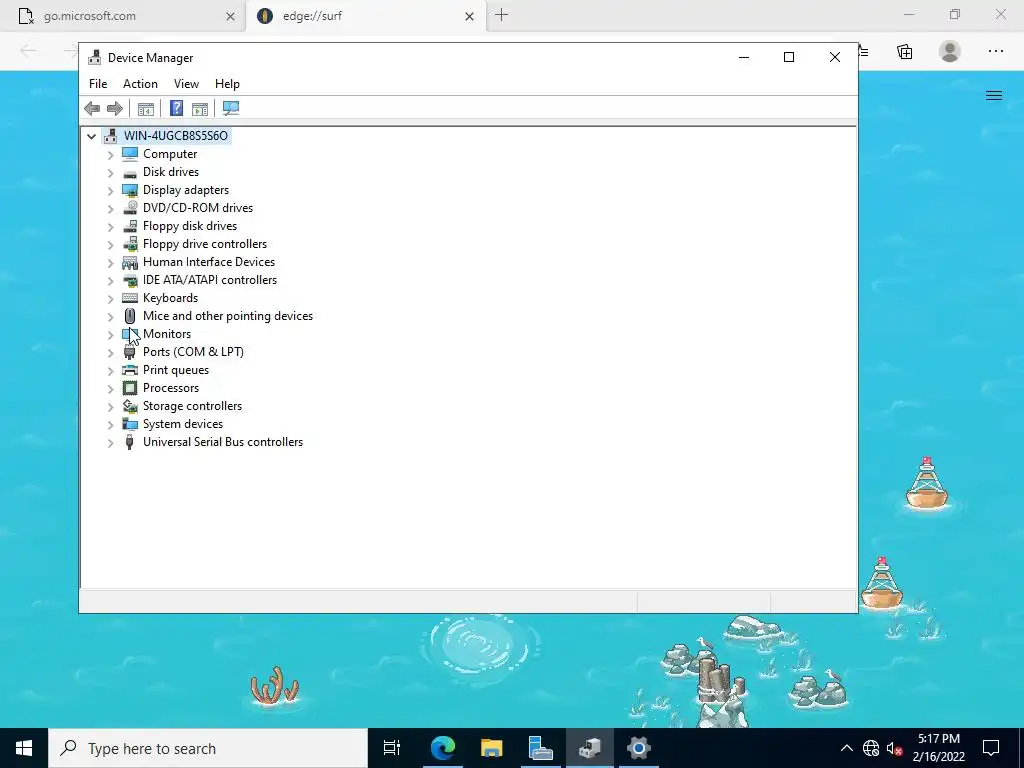The height and width of the screenshot is (768, 1024).
Task: Click the Forward arrow in Device Manager toolbar
Action: 114,108
